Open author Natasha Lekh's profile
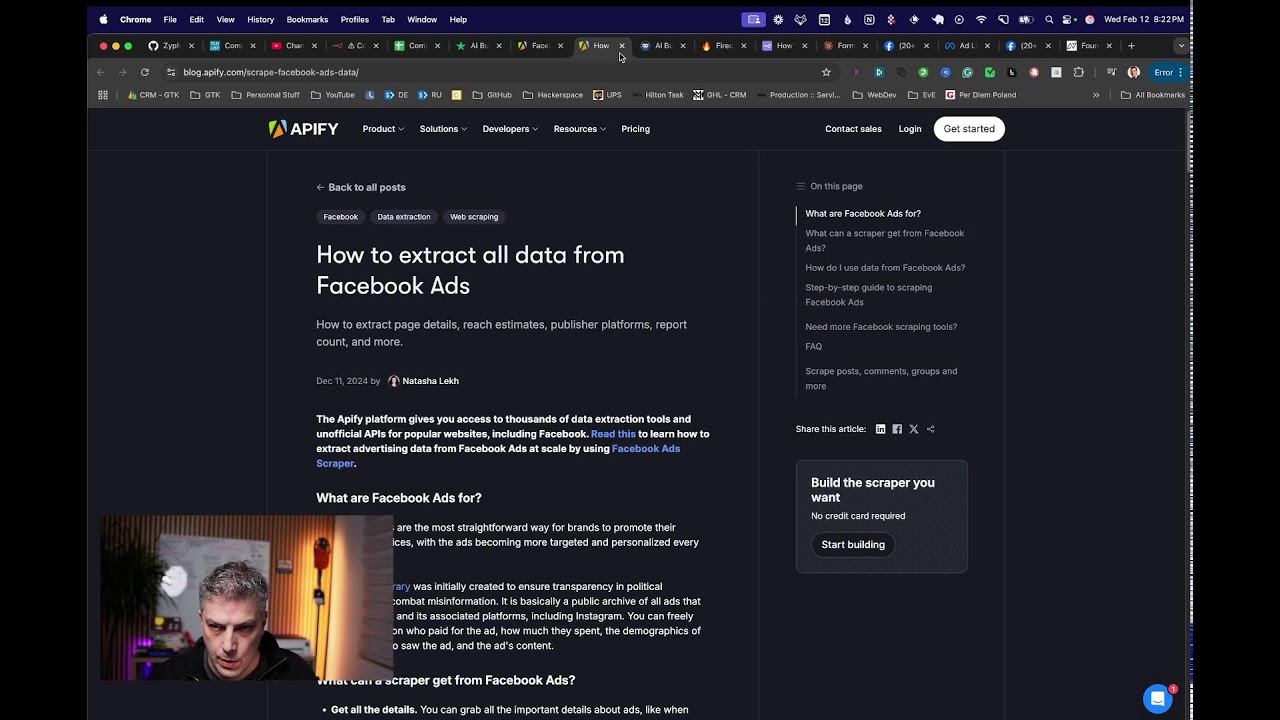Screen dimensions: 1280x720 click(430, 381)
